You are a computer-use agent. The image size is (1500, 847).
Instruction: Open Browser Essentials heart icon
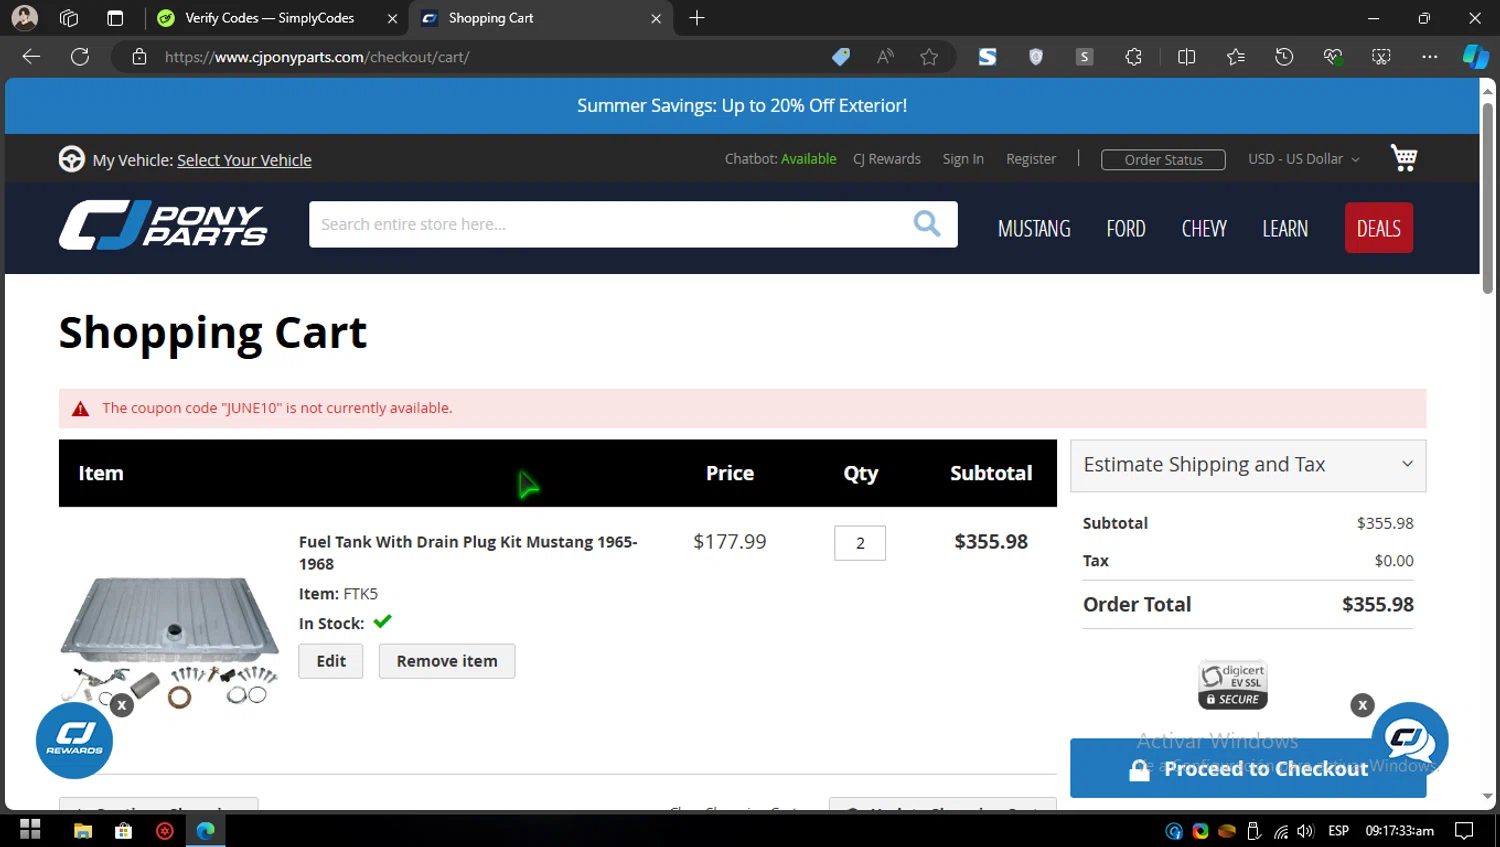click(1333, 57)
